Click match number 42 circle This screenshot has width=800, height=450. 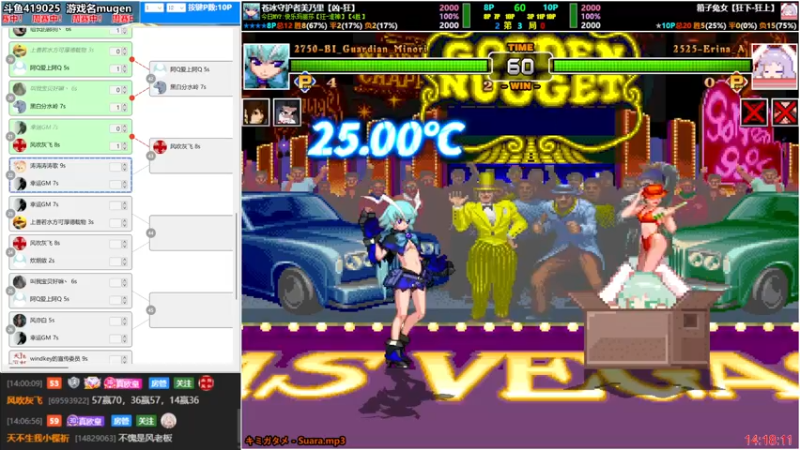click(151, 79)
